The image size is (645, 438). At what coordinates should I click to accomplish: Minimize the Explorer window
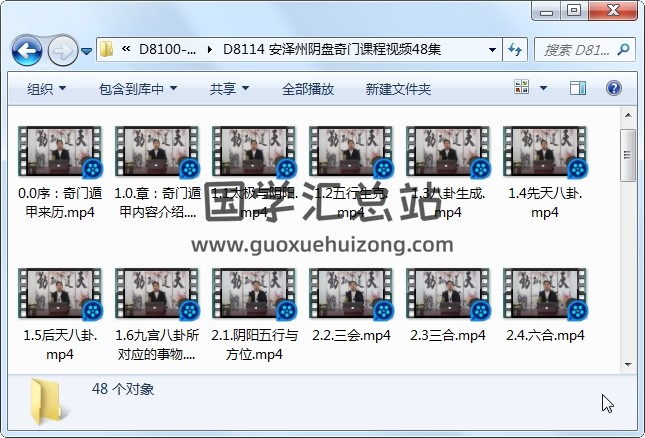tap(546, 10)
